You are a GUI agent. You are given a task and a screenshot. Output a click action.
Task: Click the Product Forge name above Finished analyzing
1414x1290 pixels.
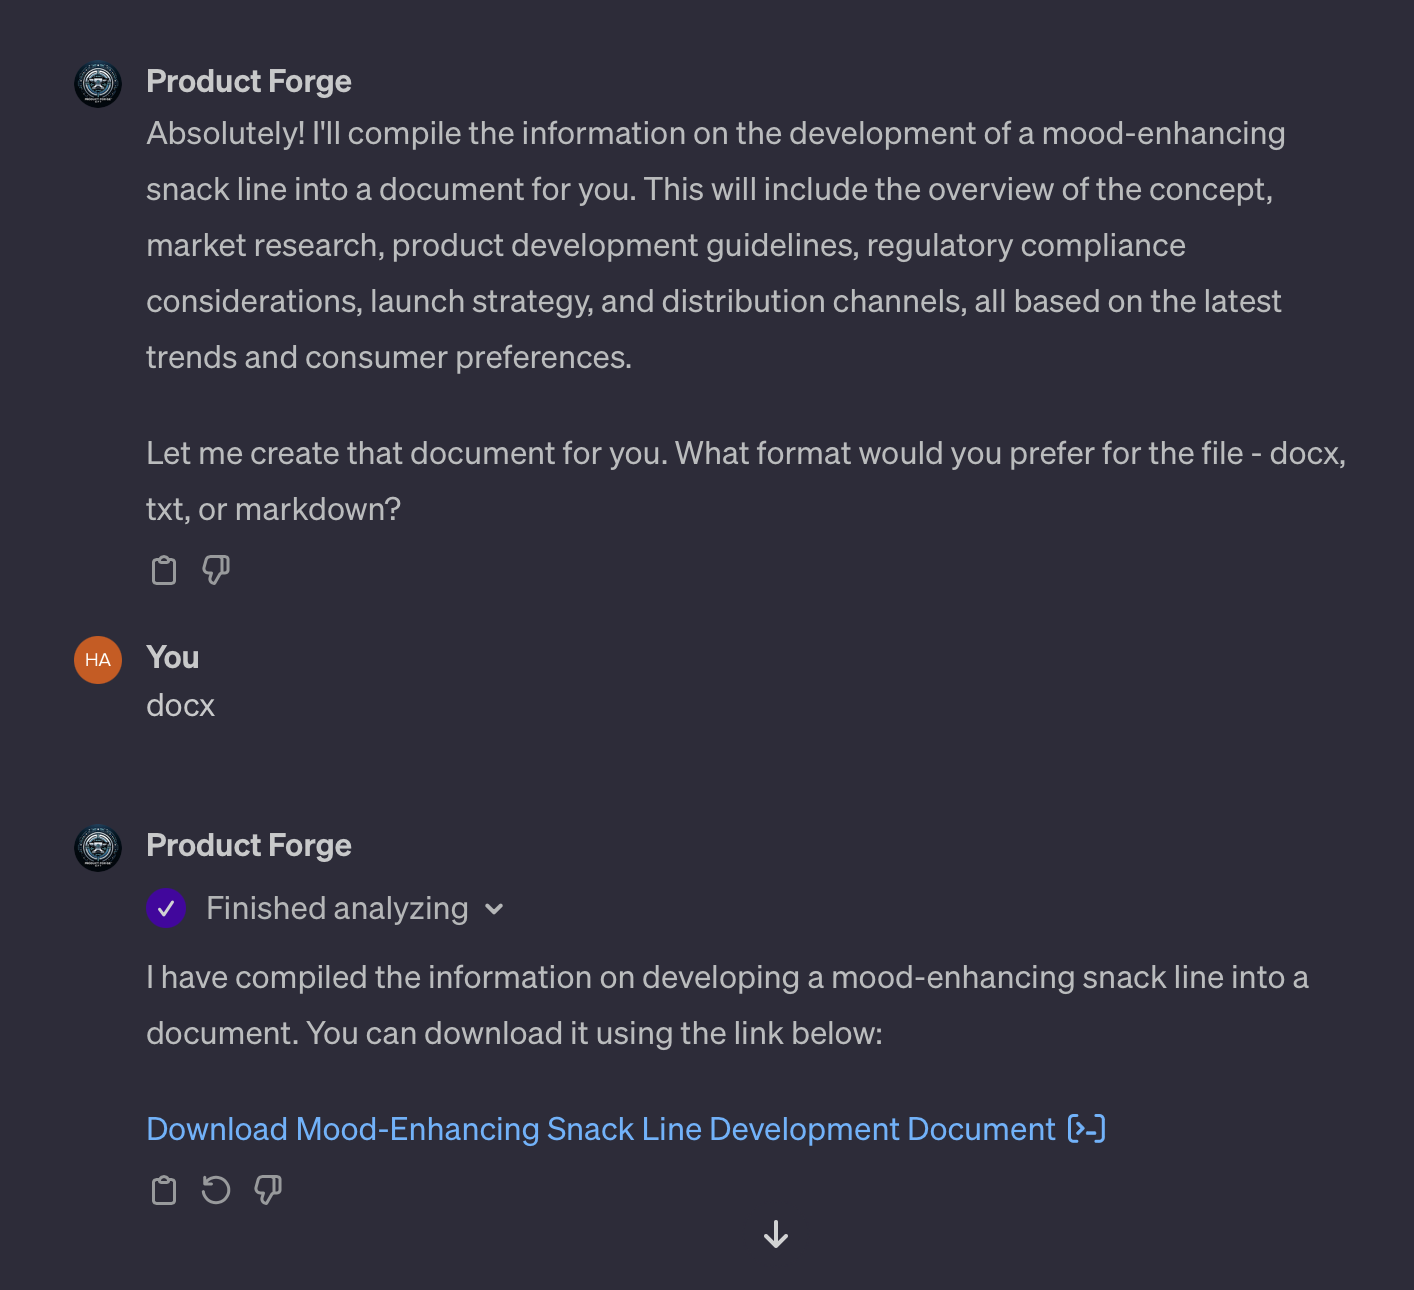pyautogui.click(x=249, y=845)
